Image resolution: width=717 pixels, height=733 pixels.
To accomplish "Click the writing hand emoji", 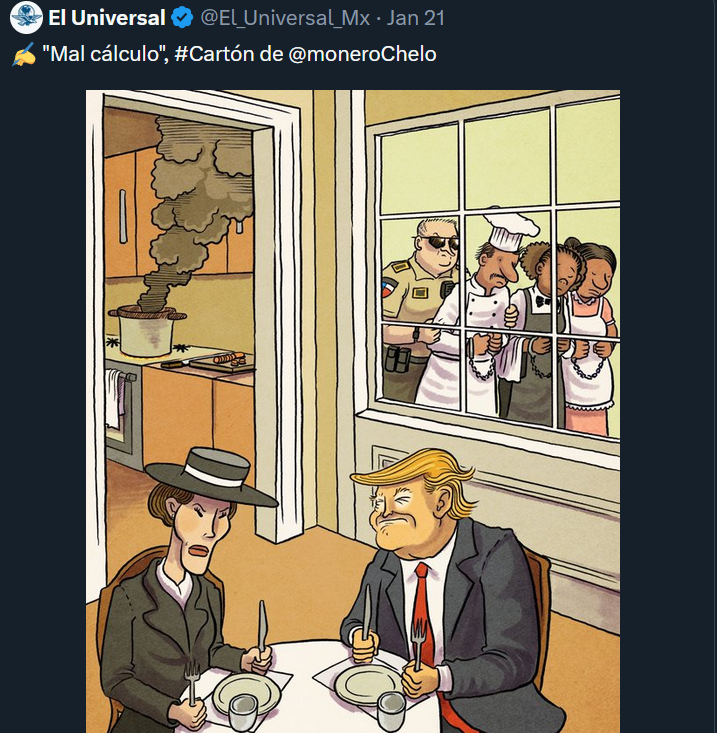I will click(x=23, y=55).
